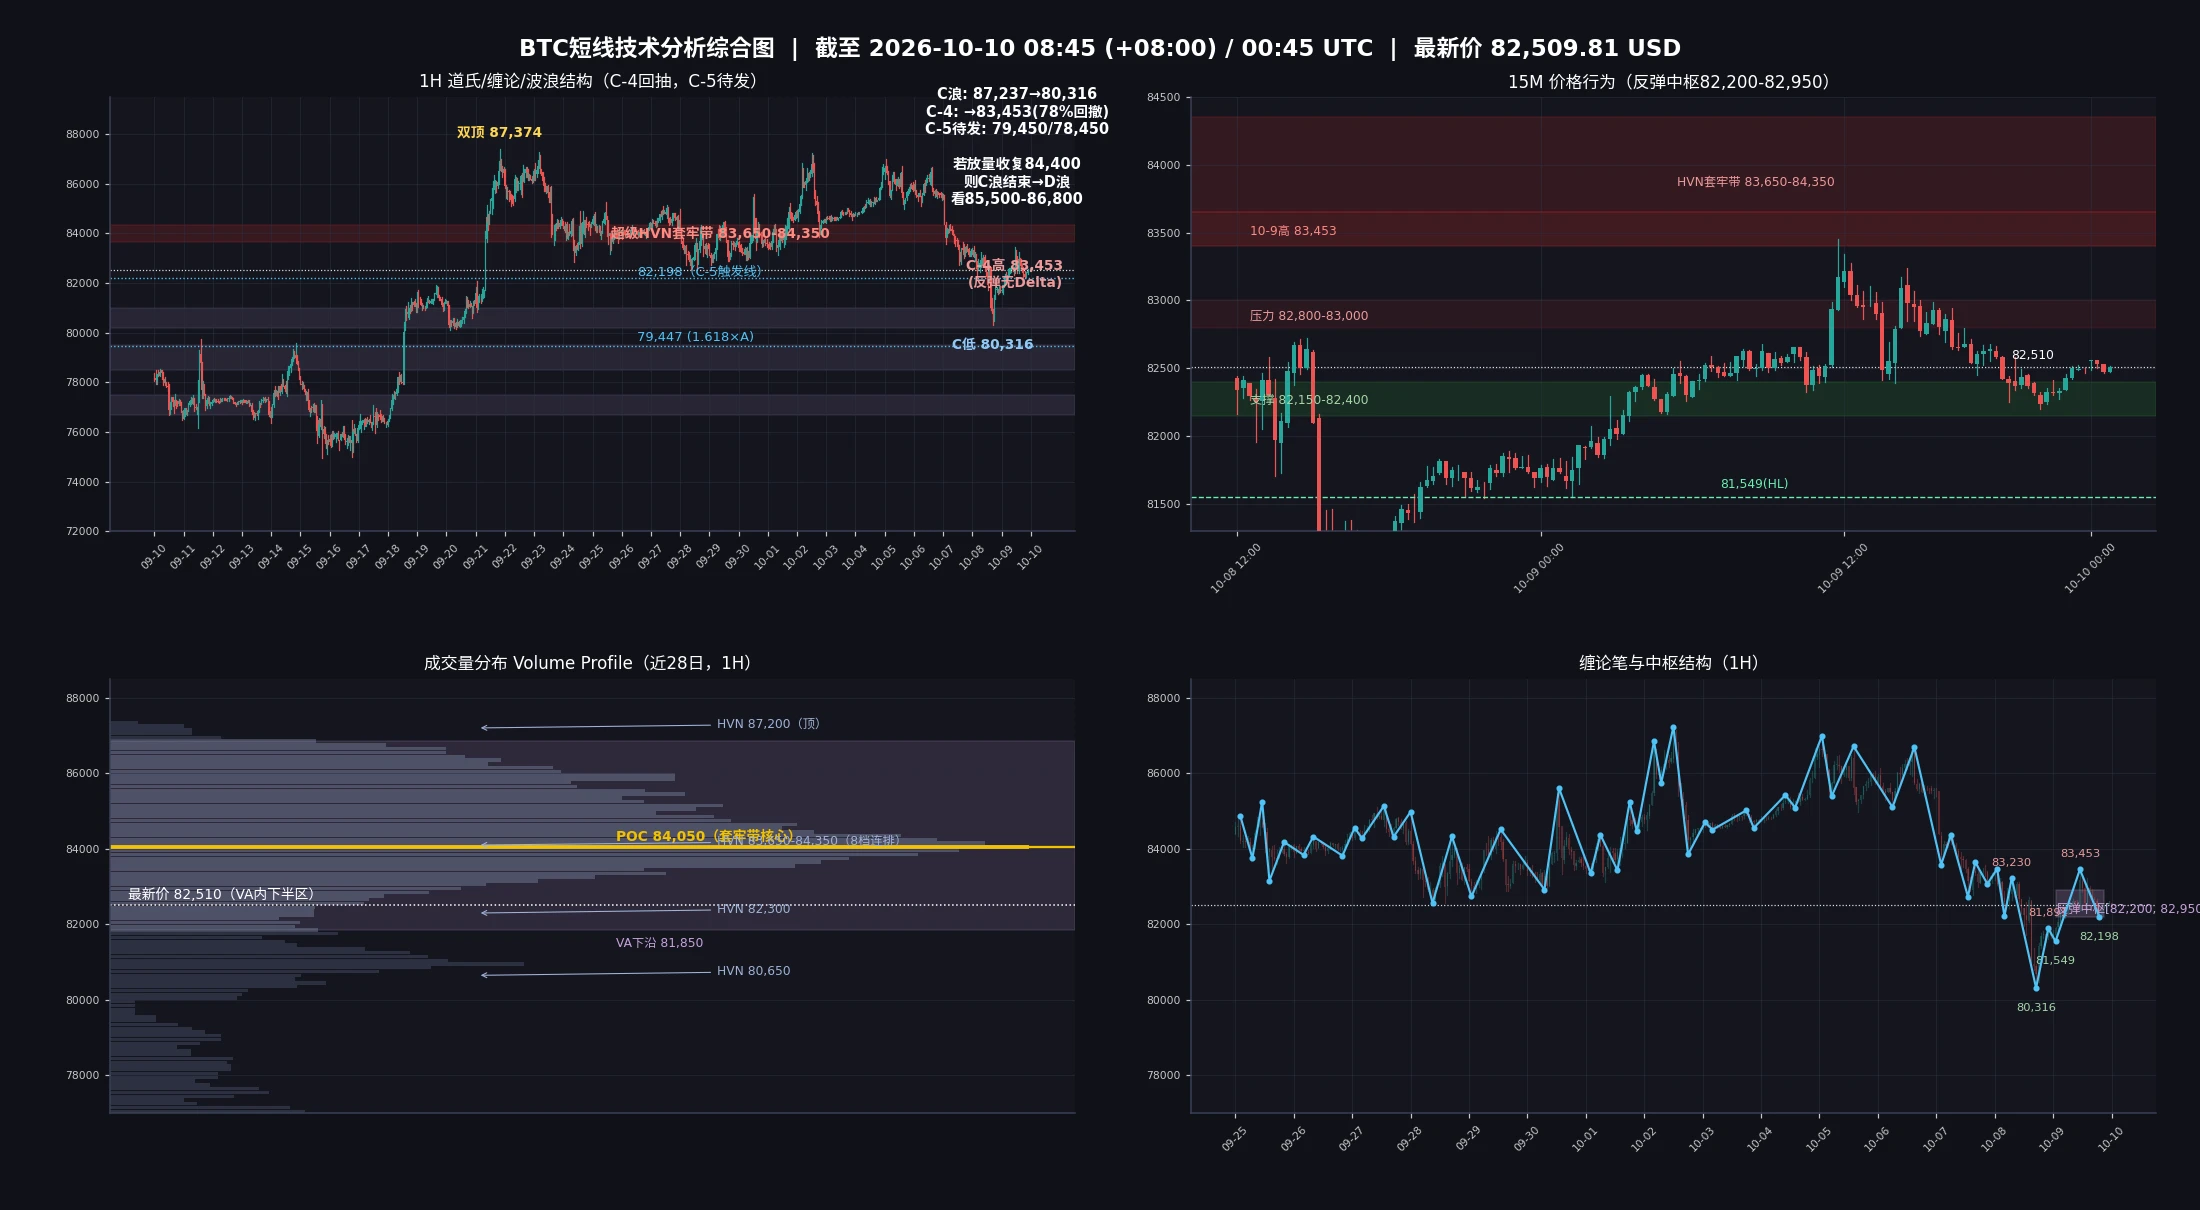This screenshot has height=1210, width=2200.
Task: Select the C低 80,316 low annotation
Action: tap(992, 344)
